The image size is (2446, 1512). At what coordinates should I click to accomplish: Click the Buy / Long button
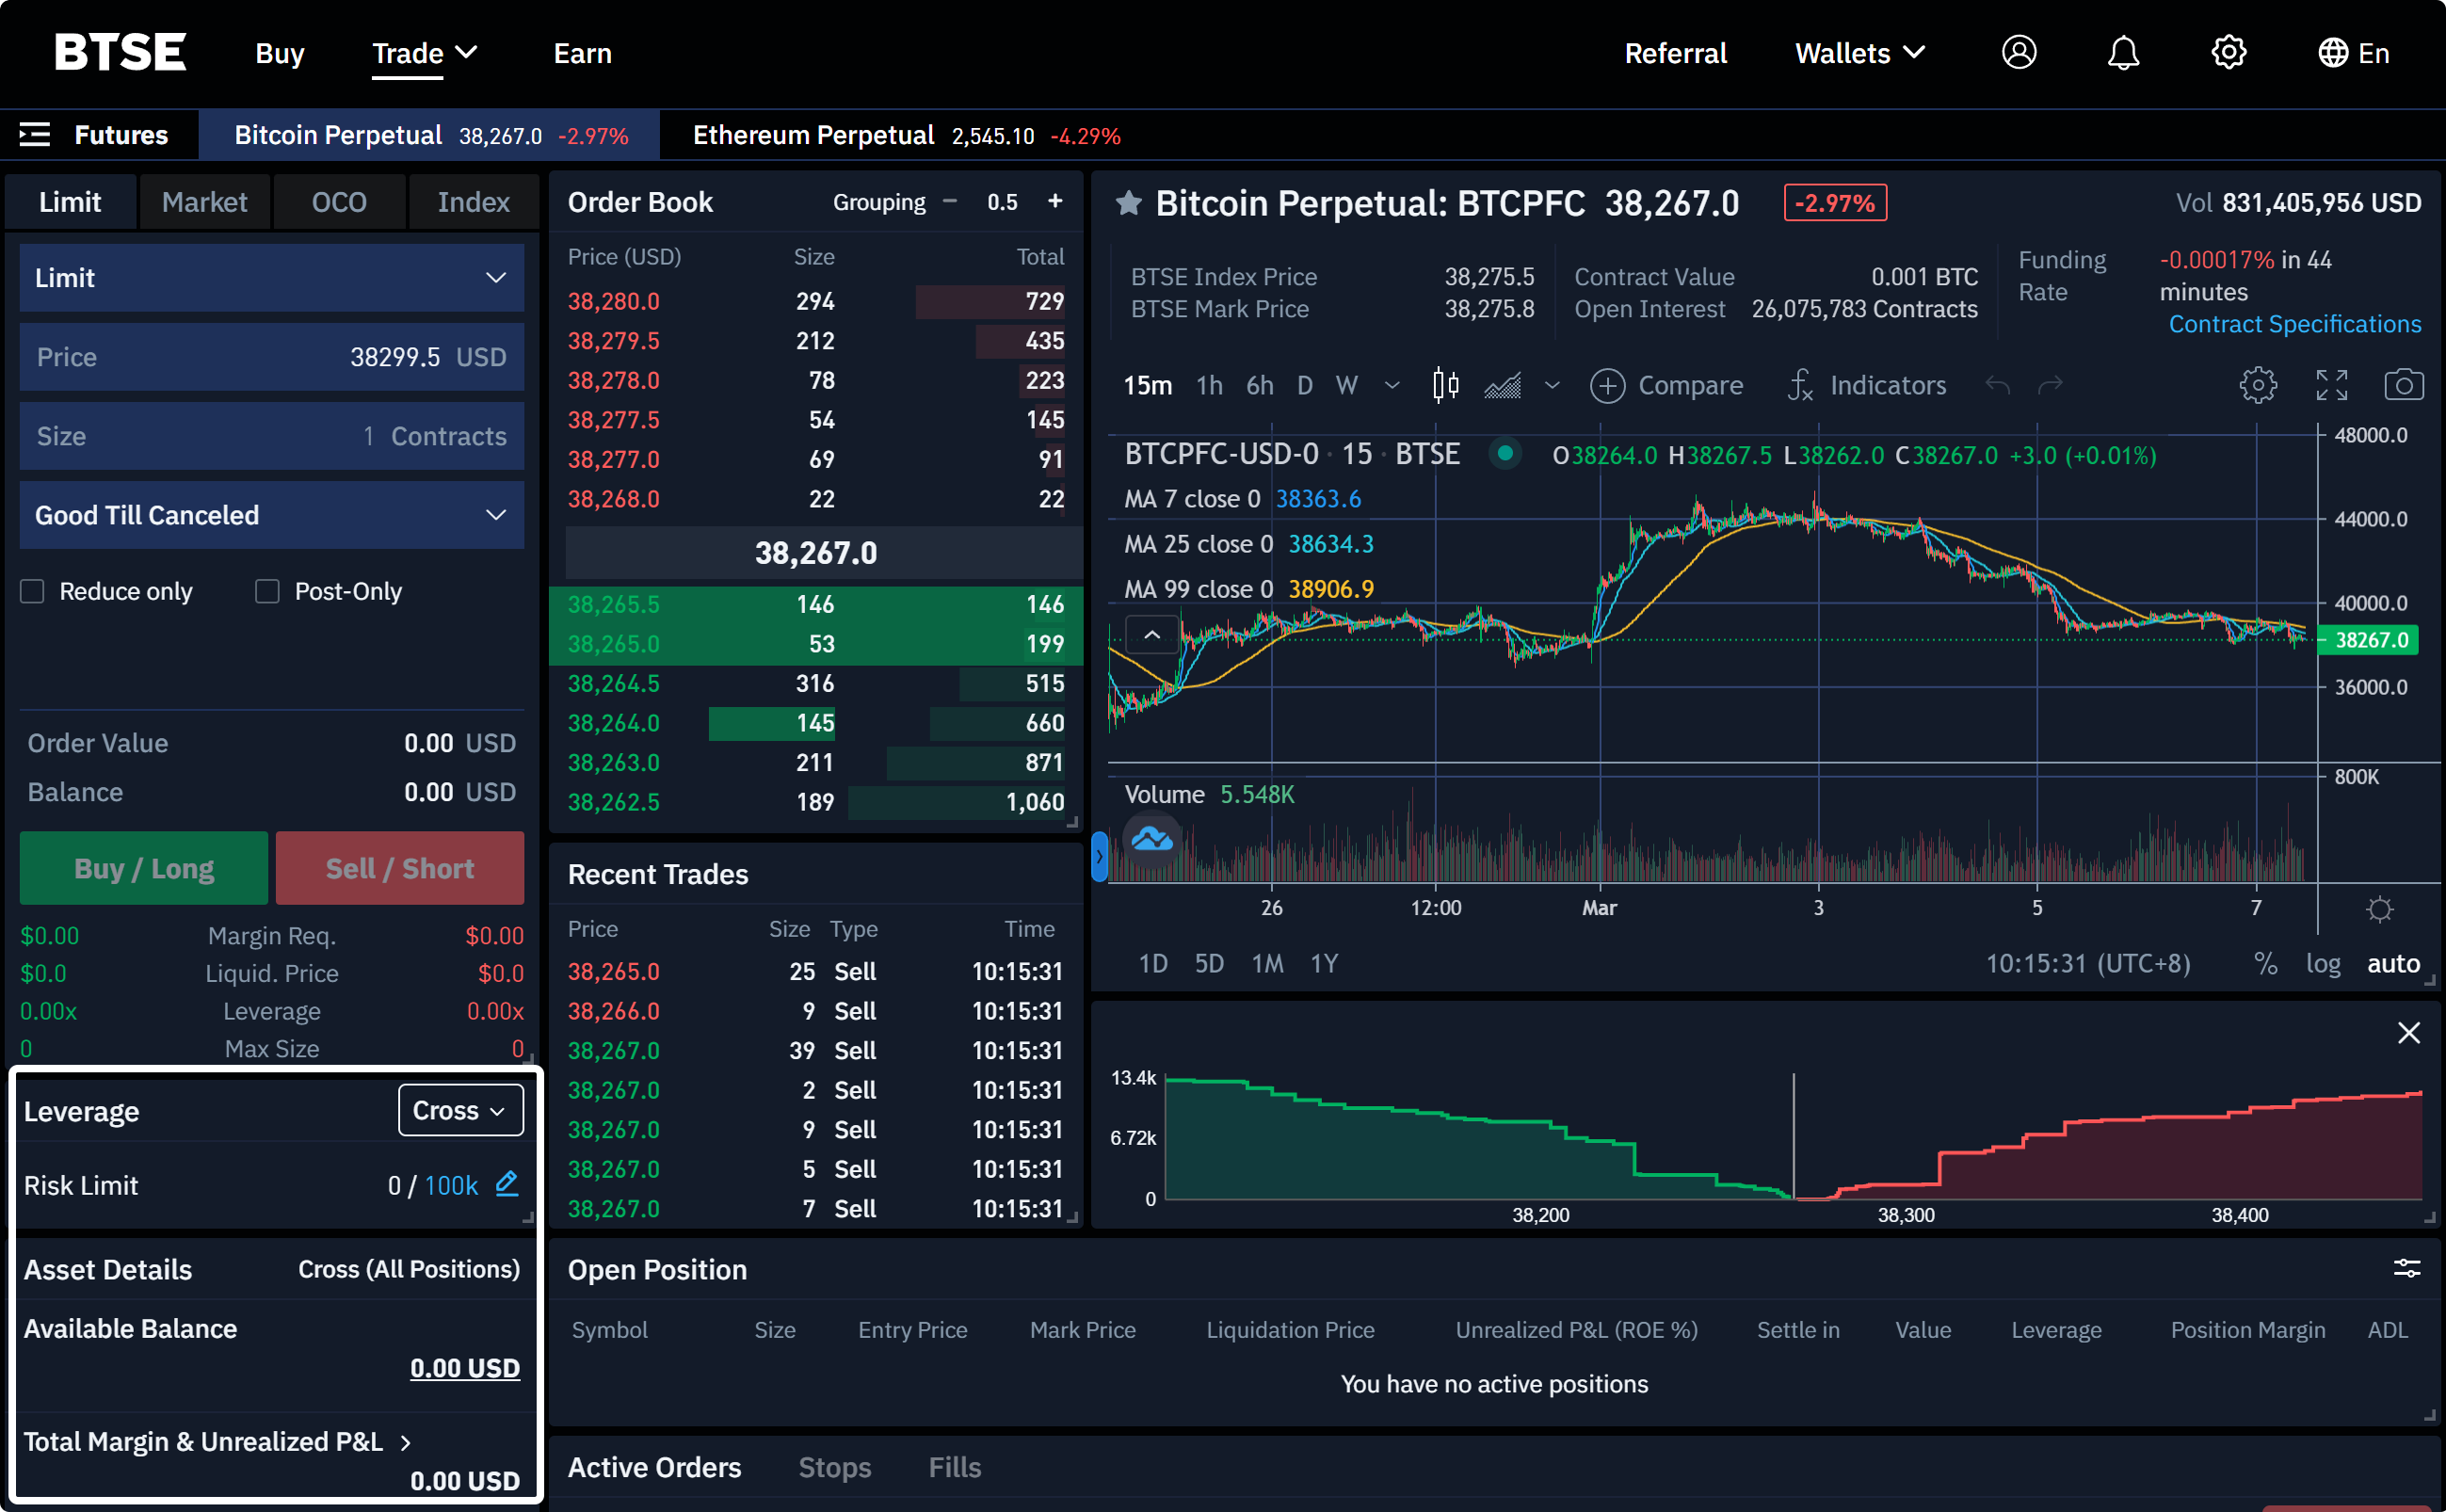pyautogui.click(x=144, y=868)
